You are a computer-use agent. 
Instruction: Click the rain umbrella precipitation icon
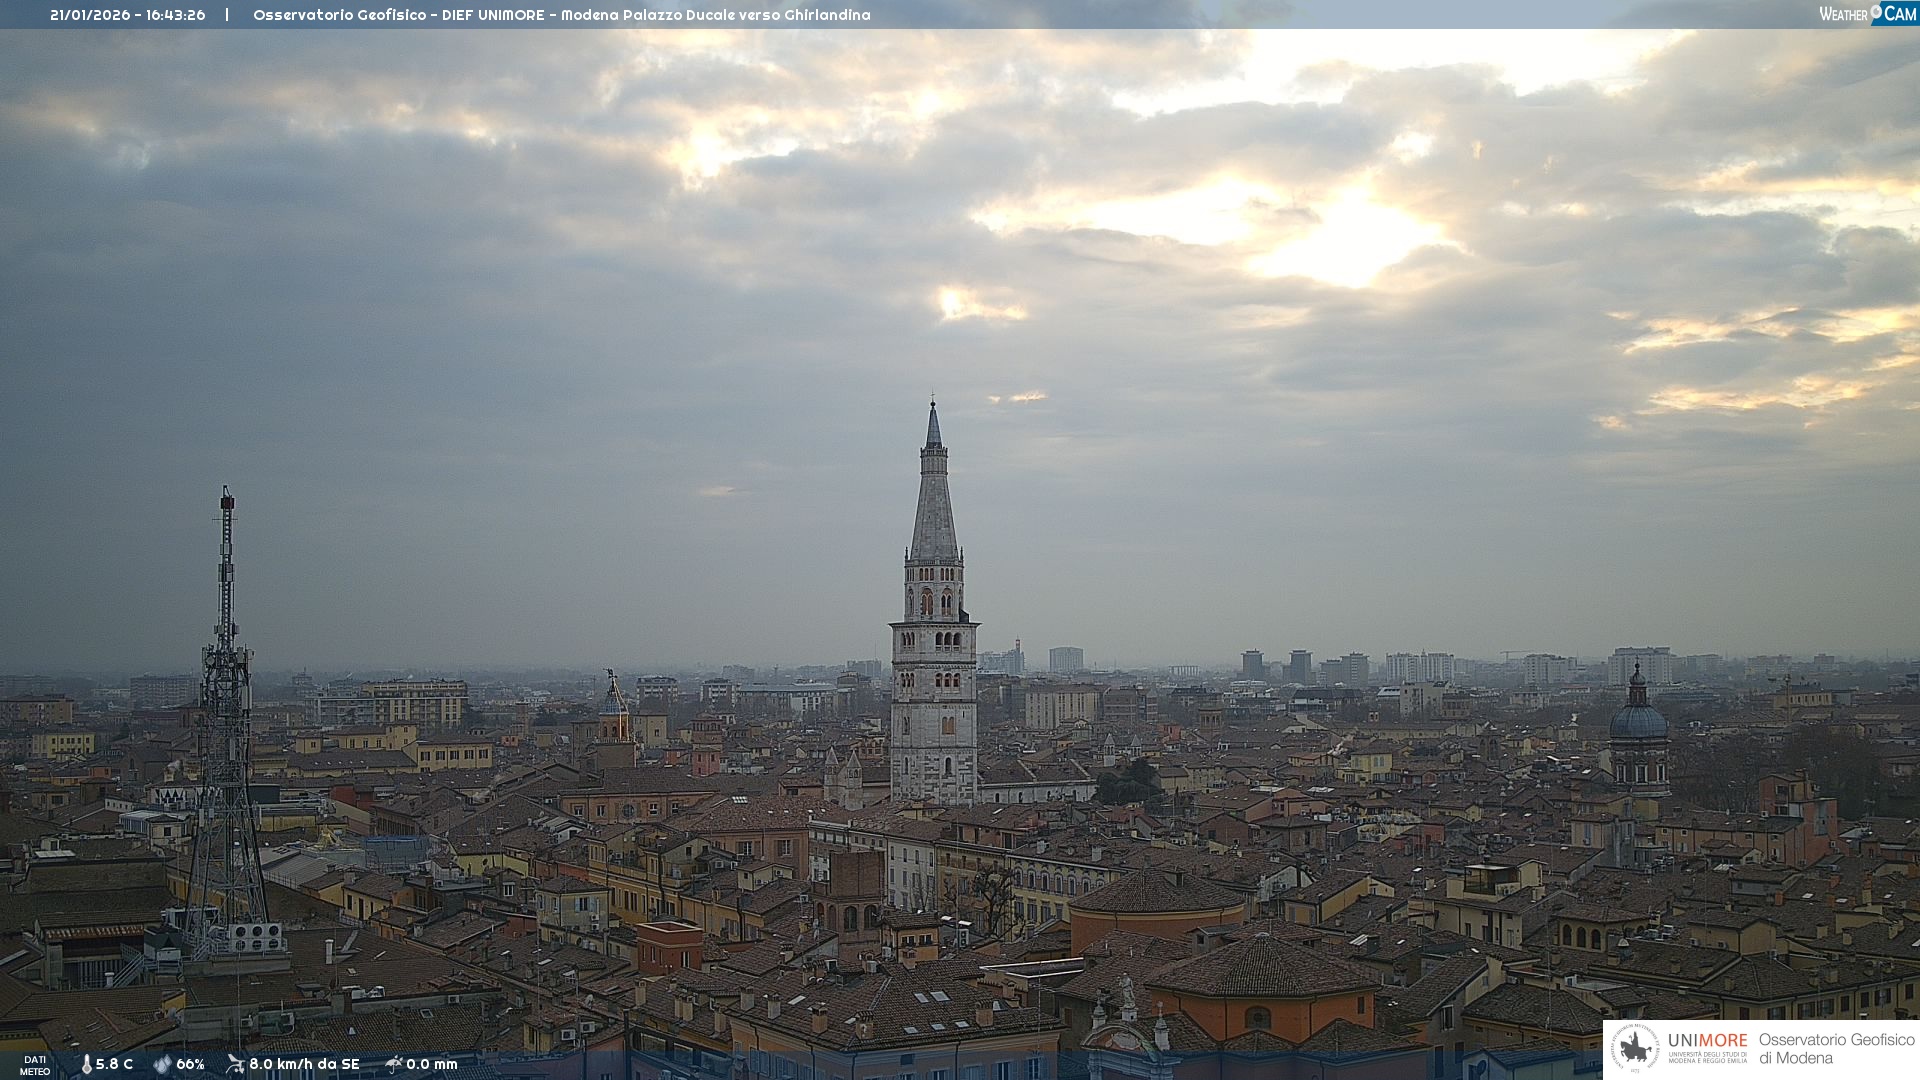tap(394, 1064)
